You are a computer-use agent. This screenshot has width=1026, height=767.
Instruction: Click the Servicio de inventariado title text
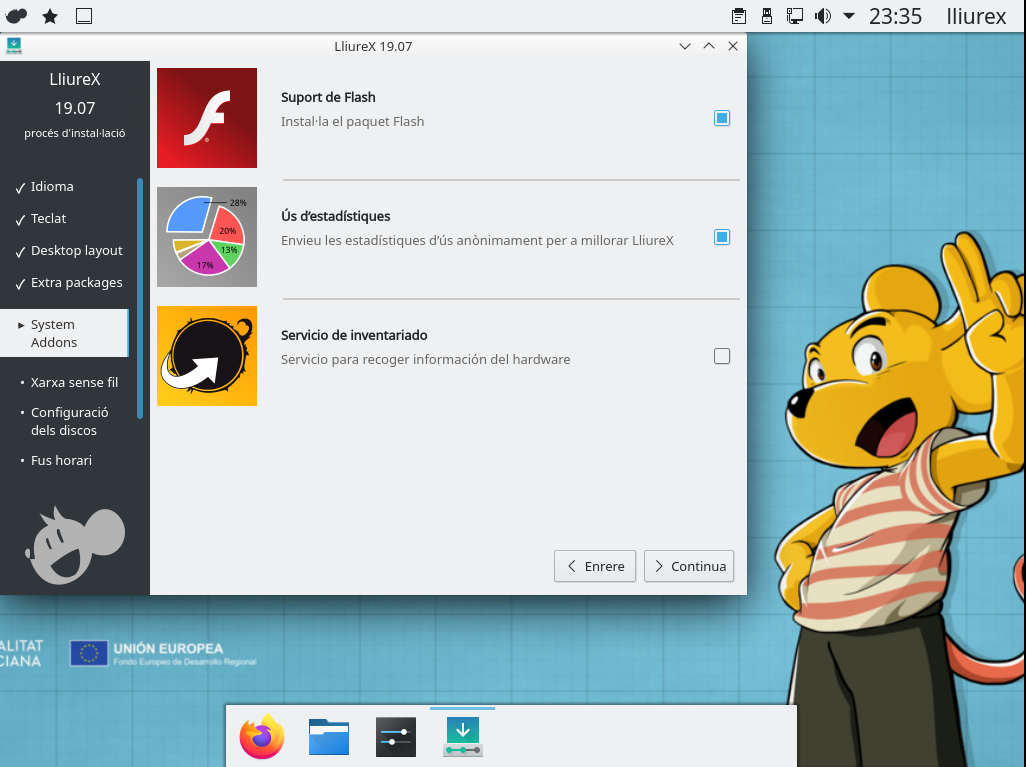click(x=354, y=336)
